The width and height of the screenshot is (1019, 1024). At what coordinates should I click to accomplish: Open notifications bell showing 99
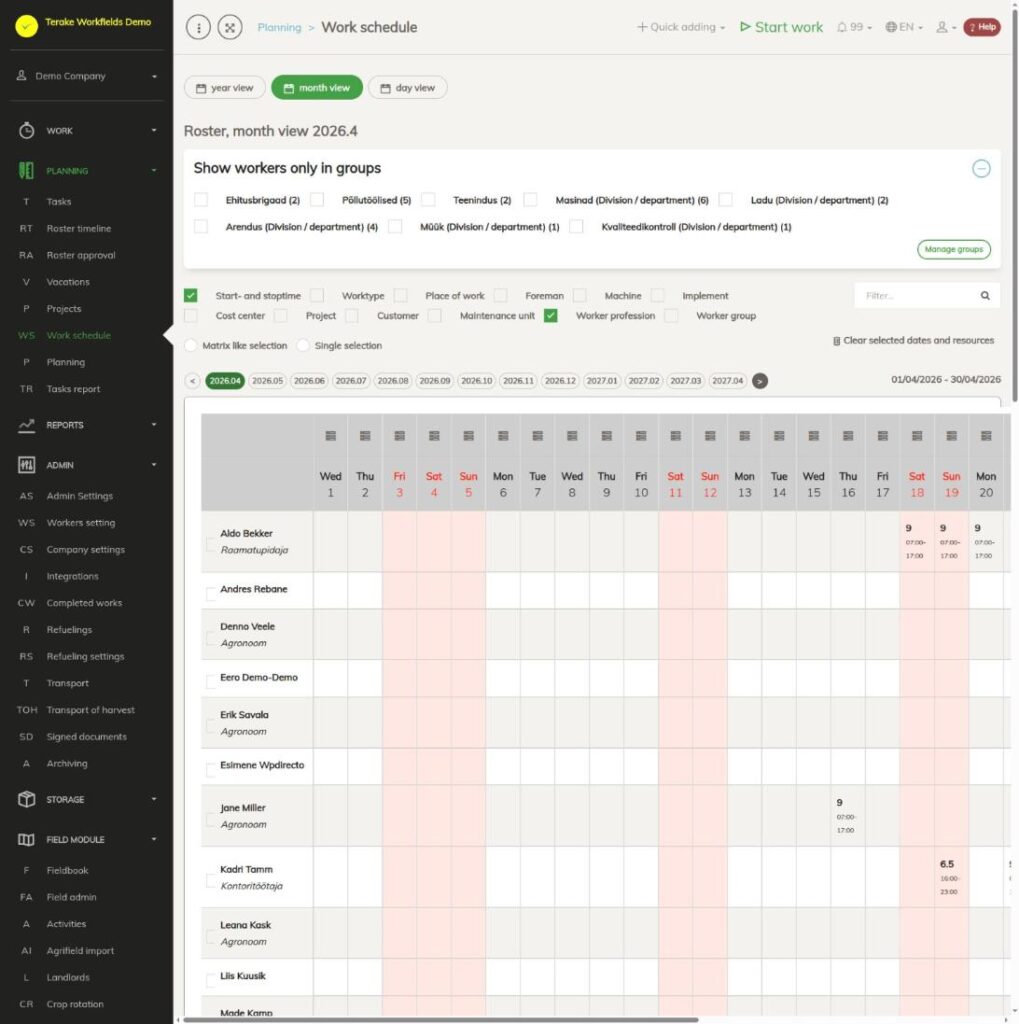(x=854, y=27)
